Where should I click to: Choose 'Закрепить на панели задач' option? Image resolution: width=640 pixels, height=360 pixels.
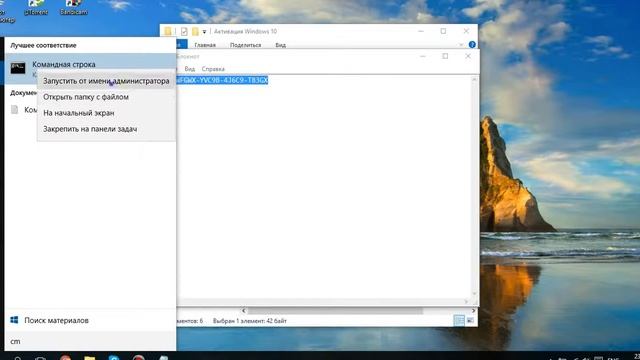(x=90, y=129)
